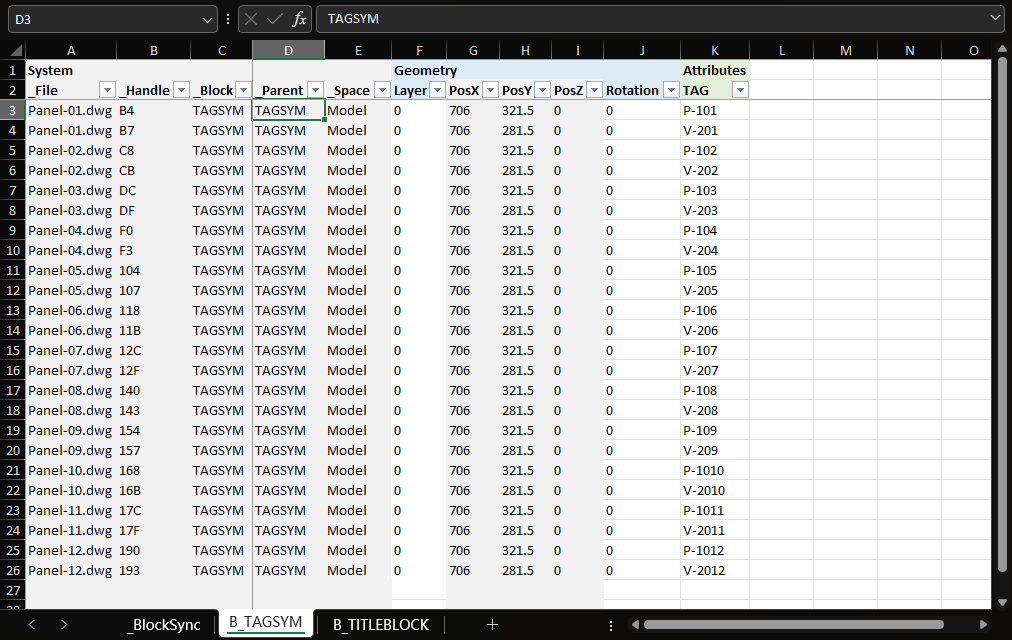This screenshot has width=1012, height=640.
Task: Select Model cell in row 7
Action: 358,190
